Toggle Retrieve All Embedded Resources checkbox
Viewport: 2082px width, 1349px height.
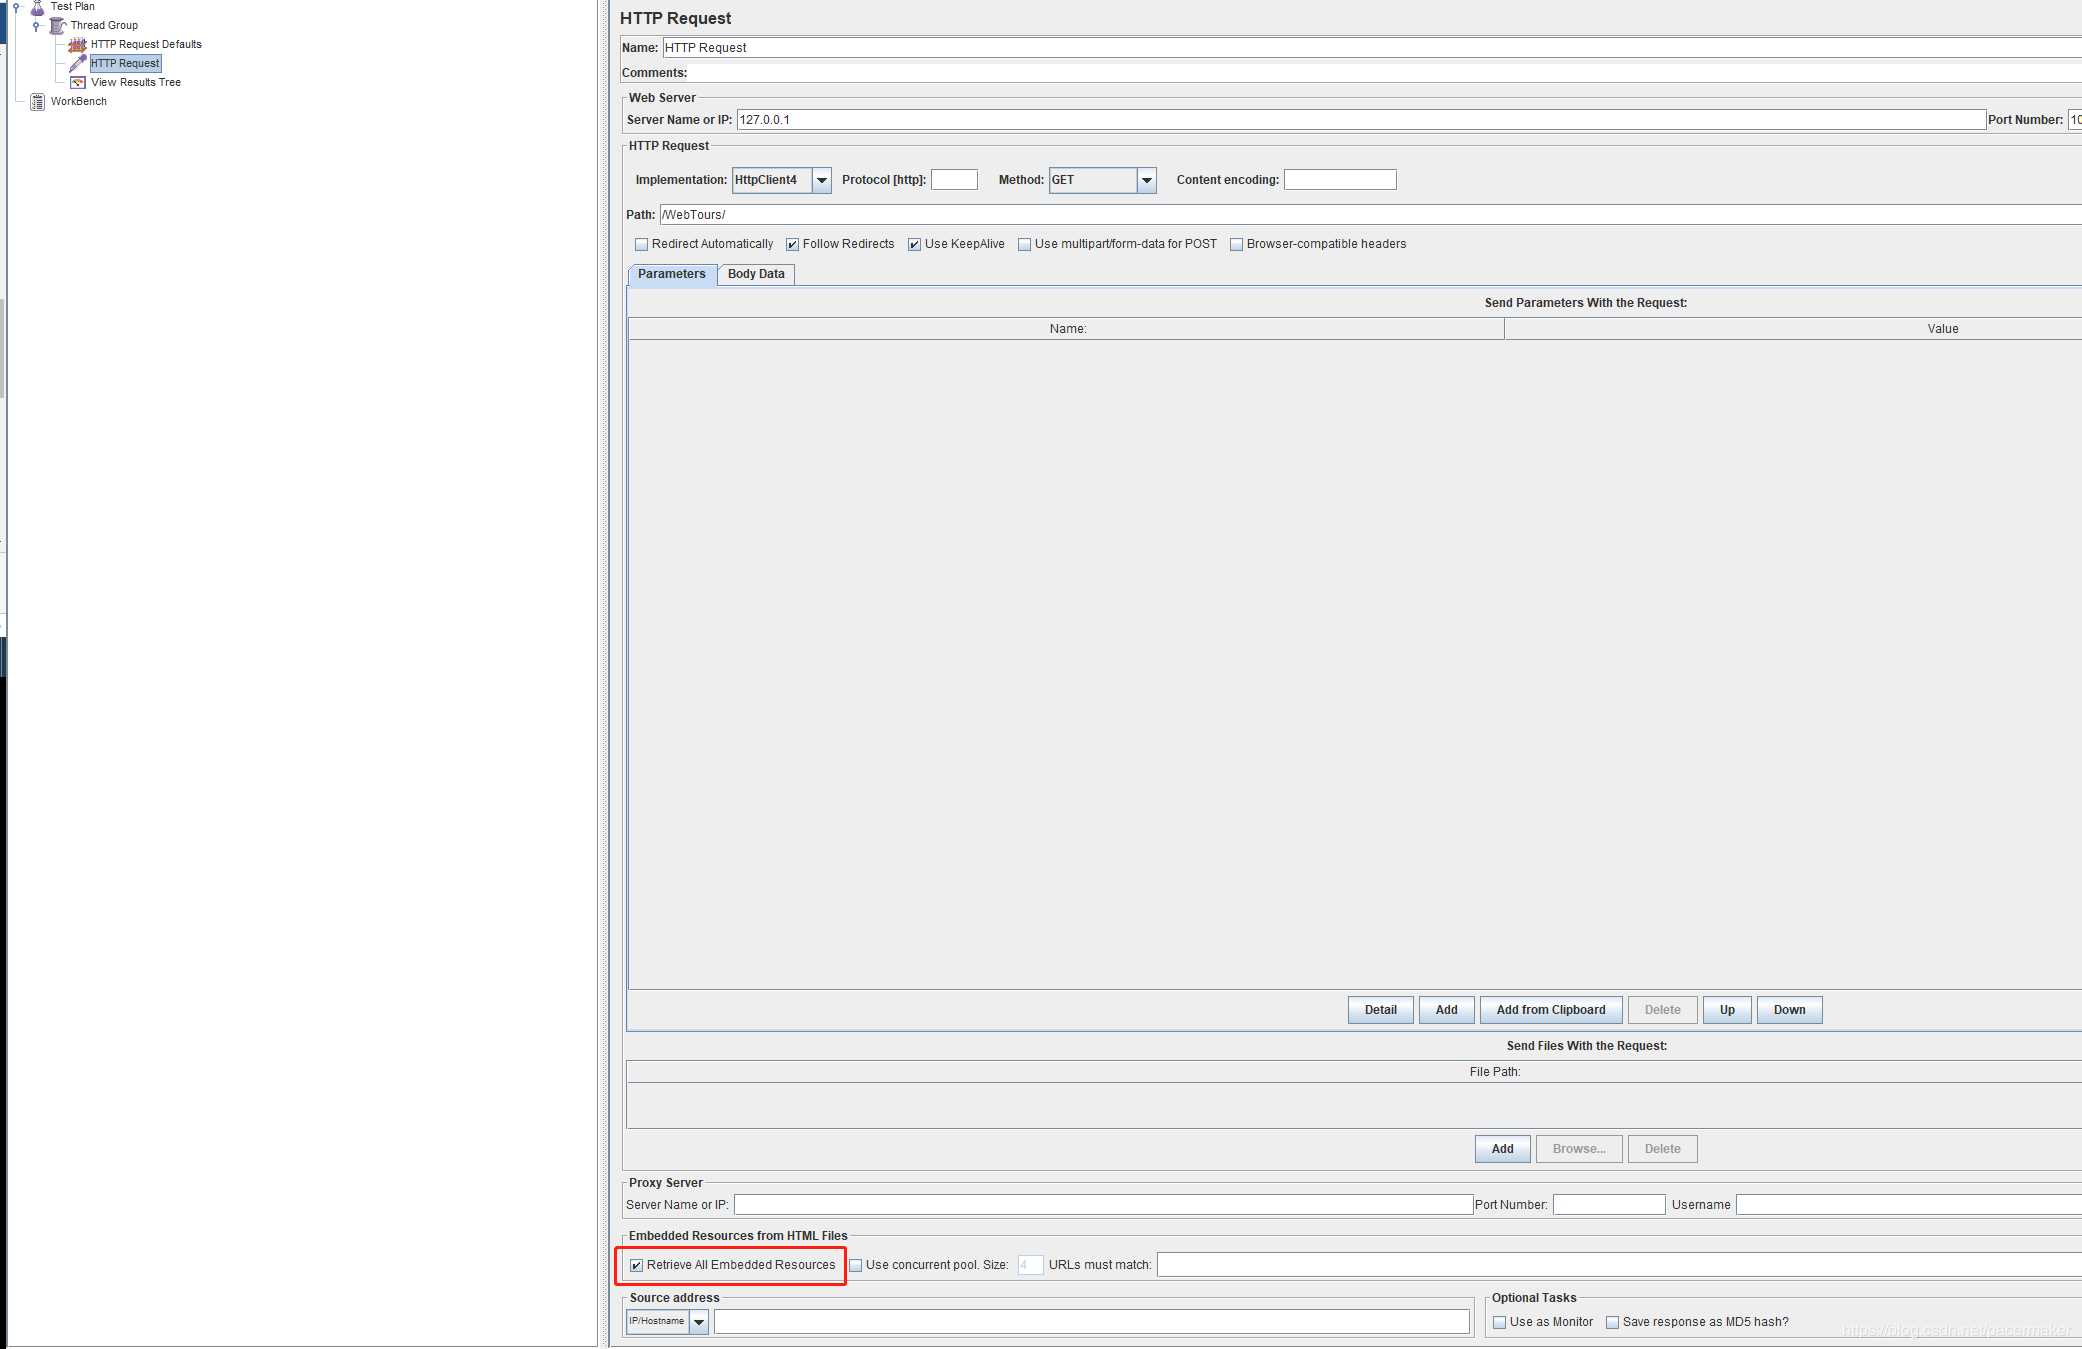(x=637, y=1265)
